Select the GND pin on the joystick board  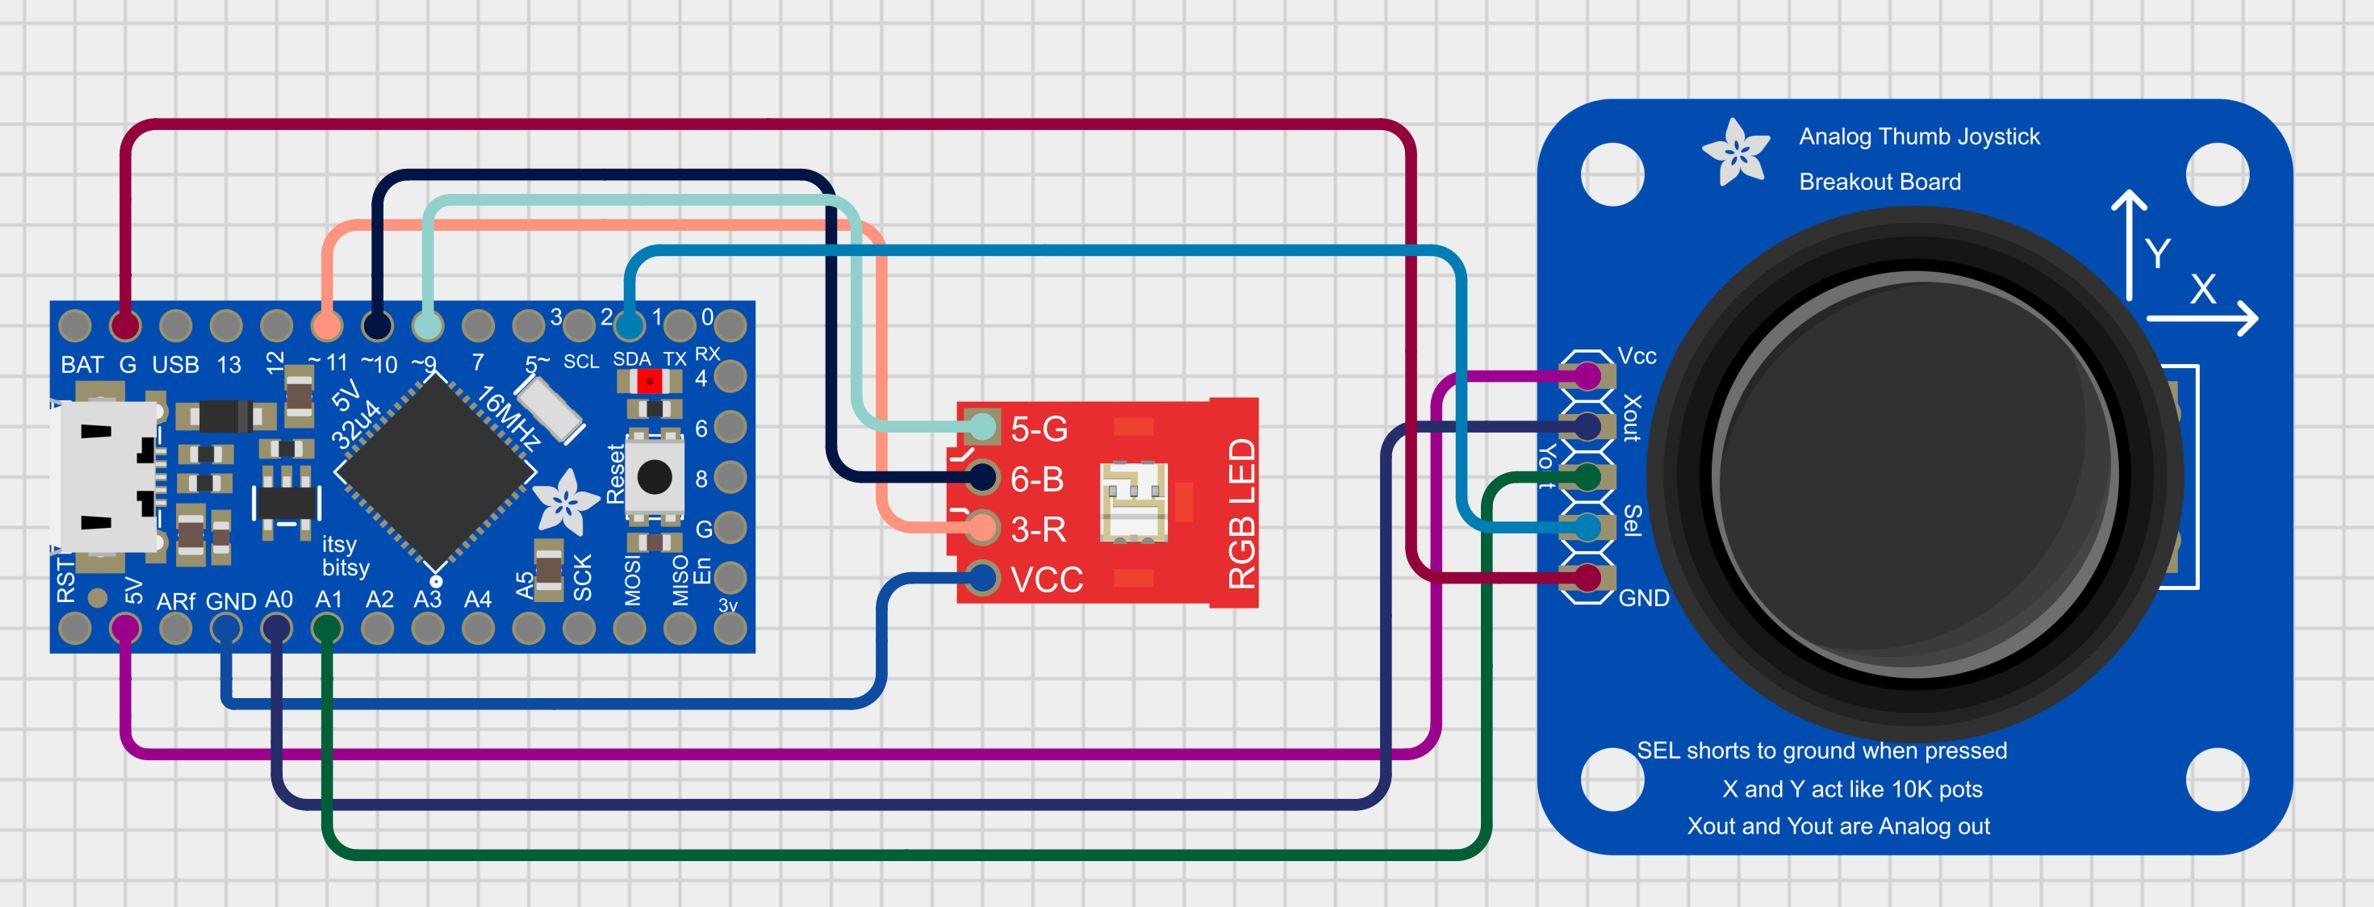1588,577
